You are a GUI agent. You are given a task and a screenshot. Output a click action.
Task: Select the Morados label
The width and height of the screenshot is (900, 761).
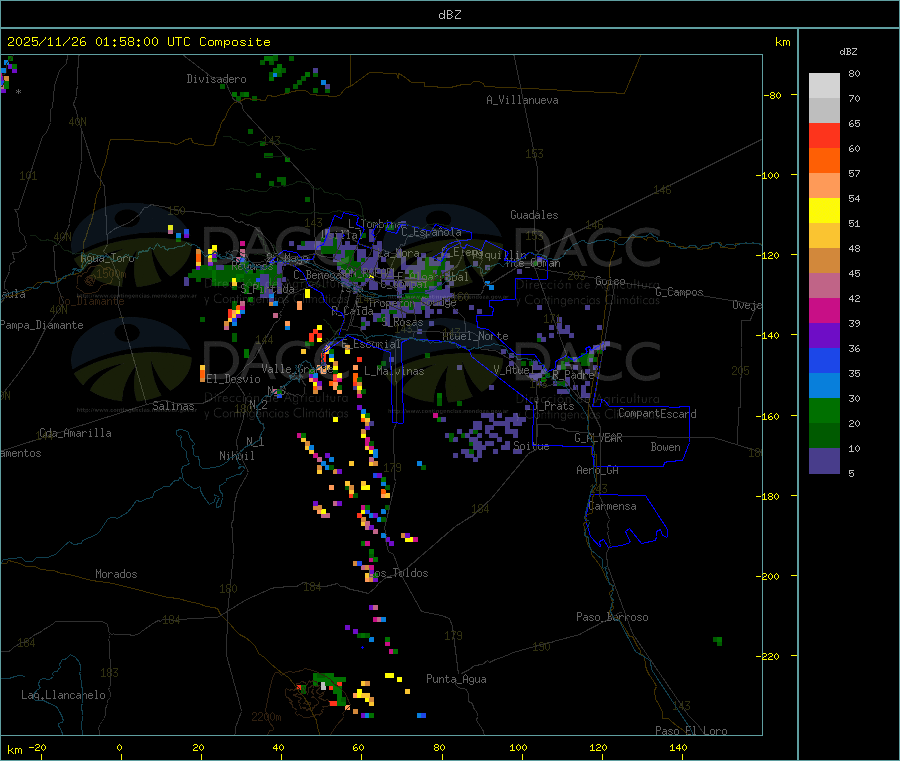point(116,574)
